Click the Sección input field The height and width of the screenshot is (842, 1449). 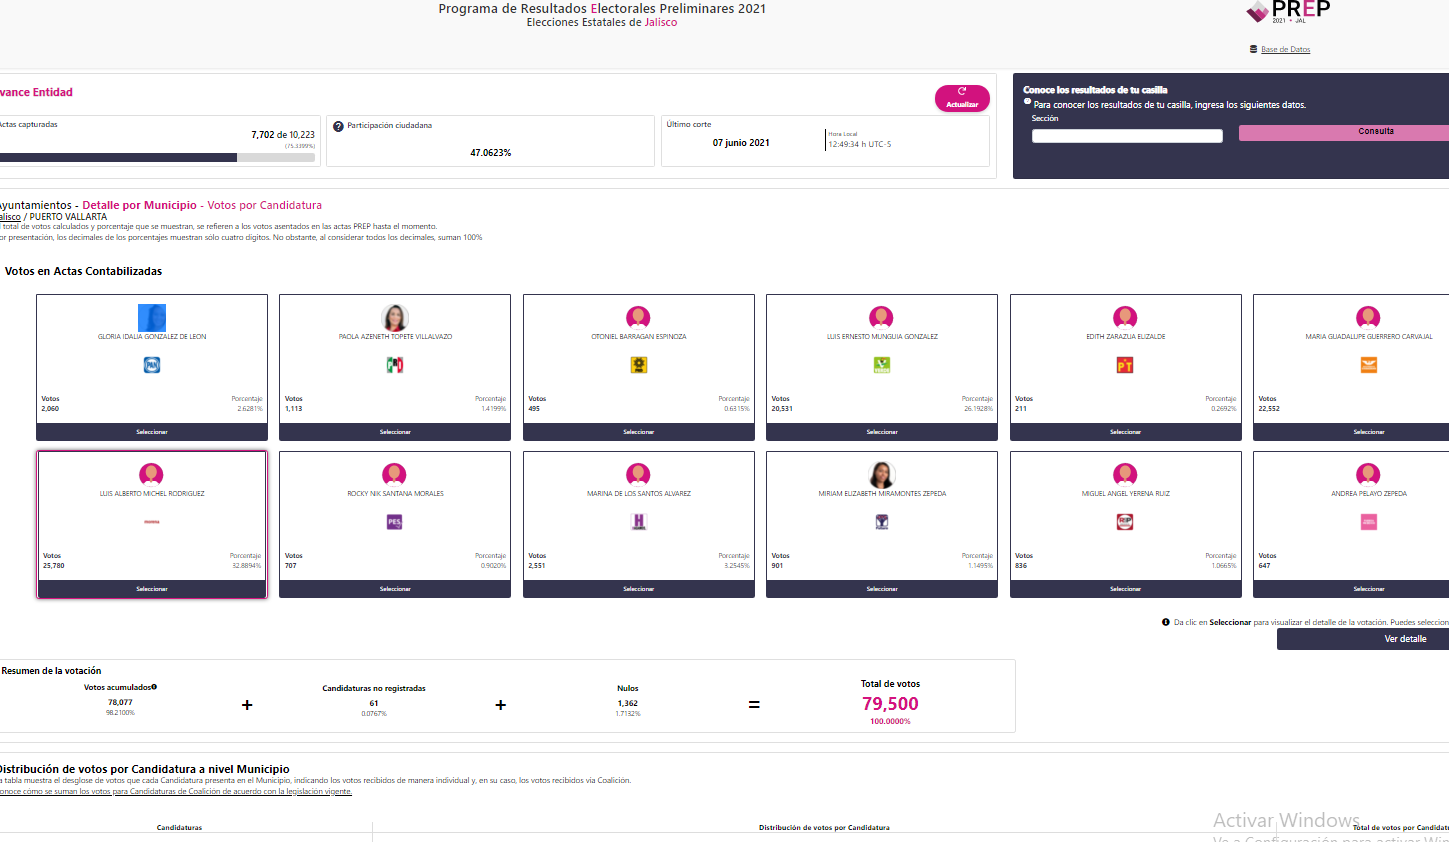(1127, 136)
